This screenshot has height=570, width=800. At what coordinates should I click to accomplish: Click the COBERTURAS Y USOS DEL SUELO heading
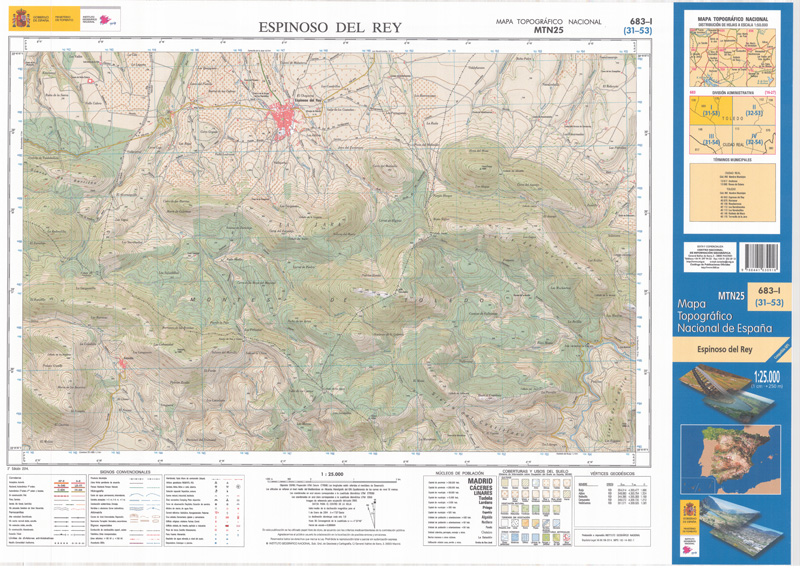coord(535,472)
